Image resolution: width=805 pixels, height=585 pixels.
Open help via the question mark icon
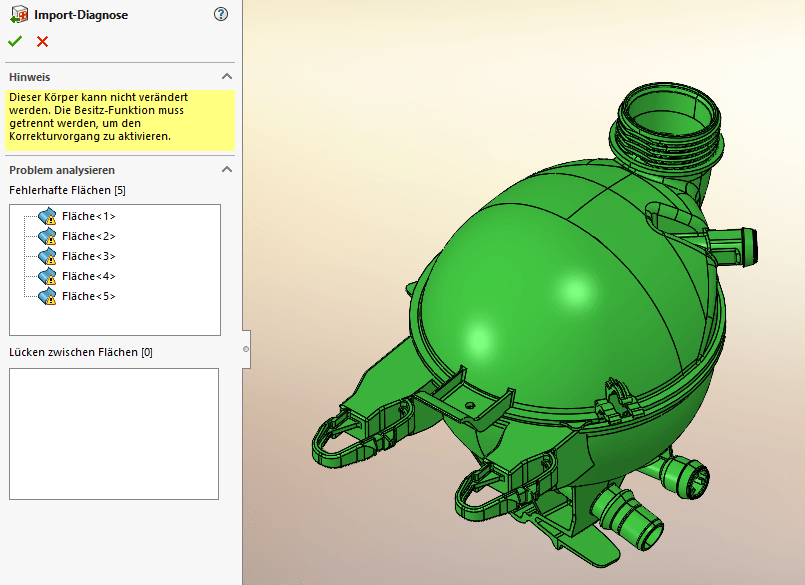coord(221,14)
